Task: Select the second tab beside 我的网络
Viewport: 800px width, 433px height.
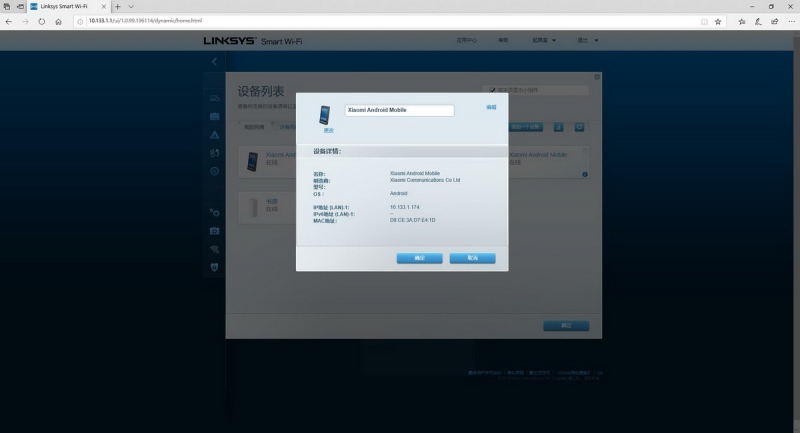Action: click(286, 127)
